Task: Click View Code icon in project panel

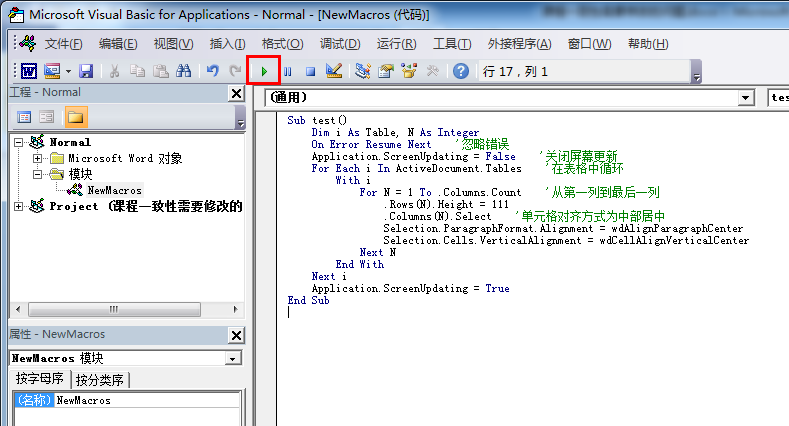Action: point(24,117)
